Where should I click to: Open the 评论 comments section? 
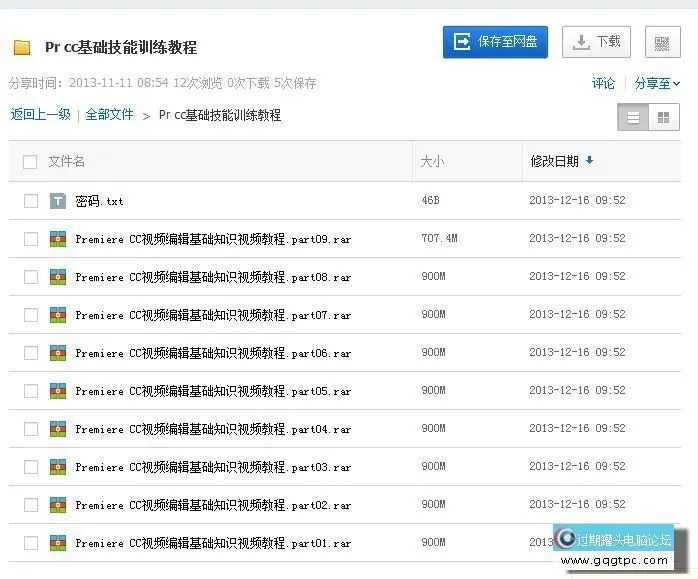click(x=603, y=84)
